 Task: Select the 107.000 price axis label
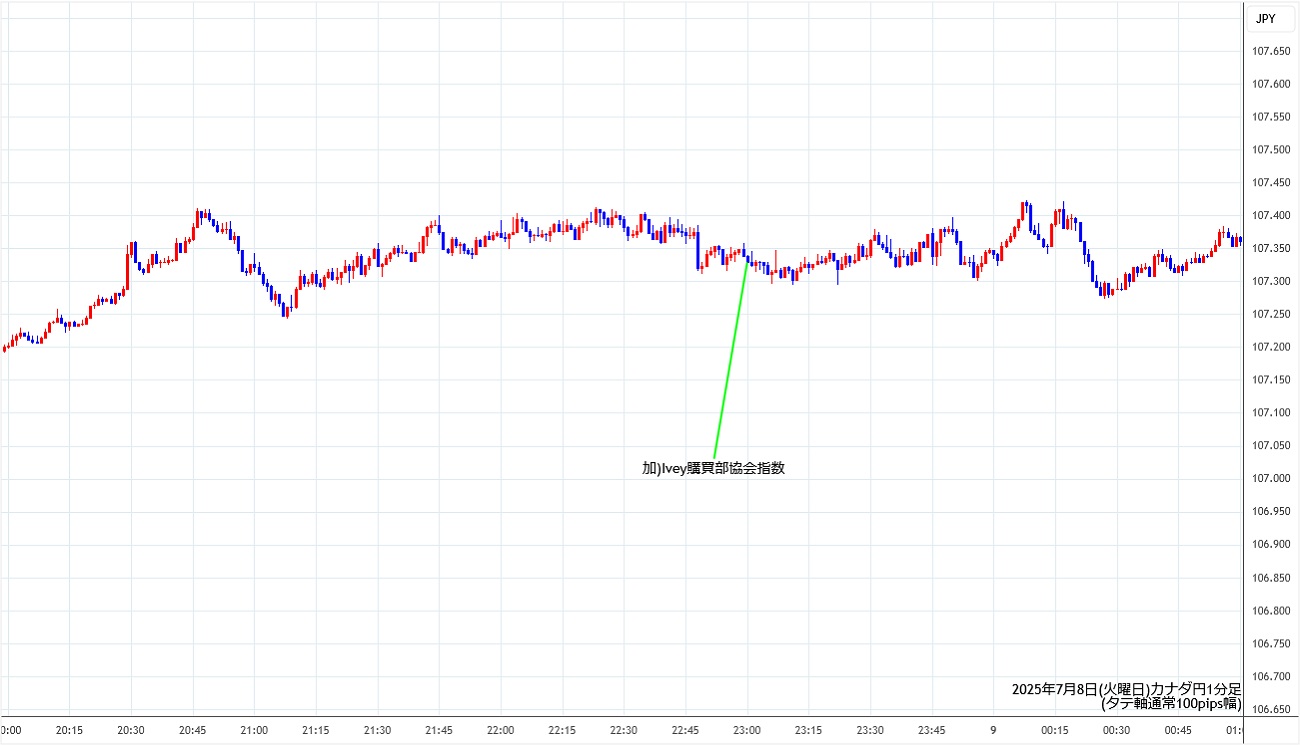pyautogui.click(x=1271, y=478)
